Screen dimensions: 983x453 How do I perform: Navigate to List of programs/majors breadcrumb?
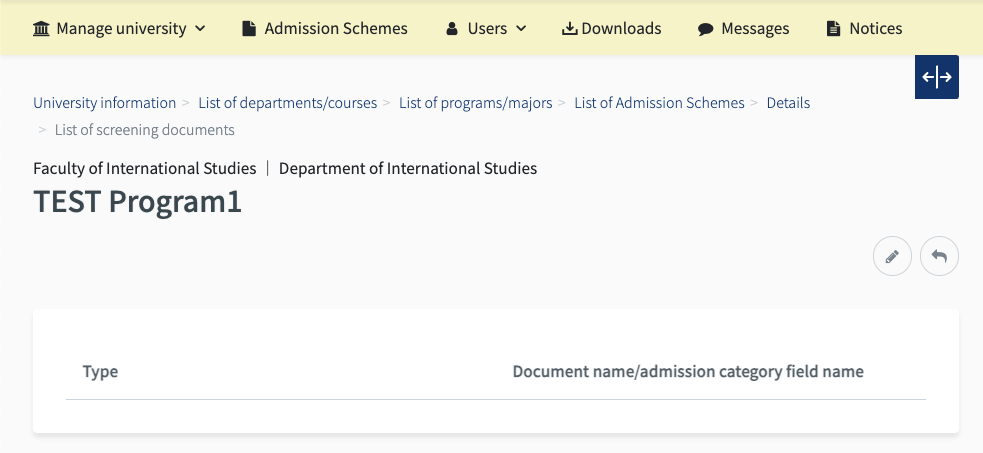pos(476,102)
